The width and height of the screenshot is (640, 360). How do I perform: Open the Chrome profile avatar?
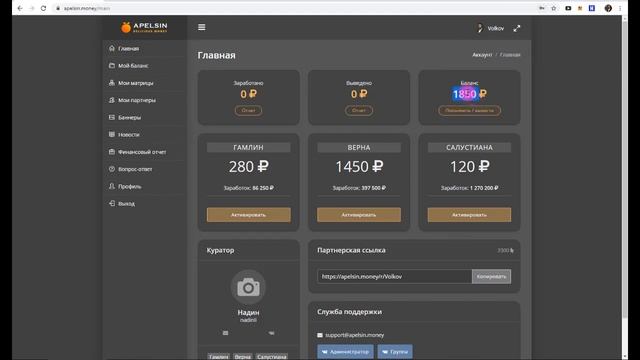(608, 8)
